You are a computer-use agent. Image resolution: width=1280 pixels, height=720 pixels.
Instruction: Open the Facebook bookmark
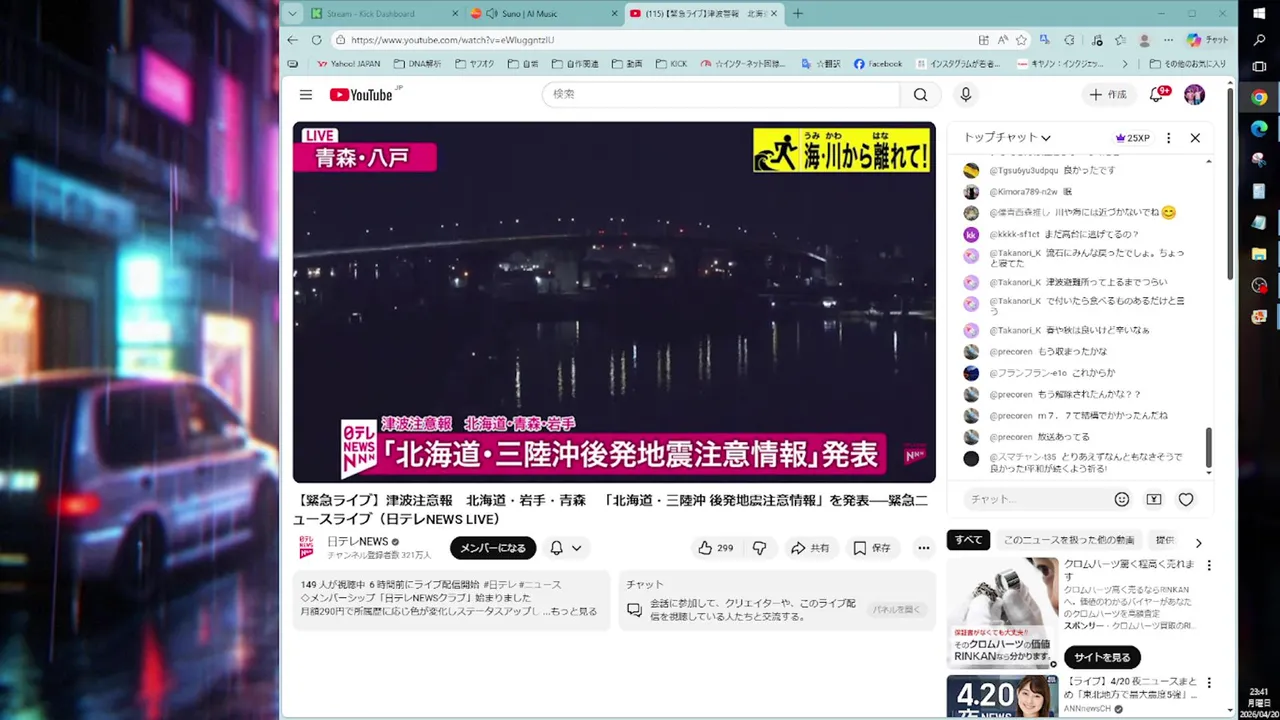(x=878, y=64)
